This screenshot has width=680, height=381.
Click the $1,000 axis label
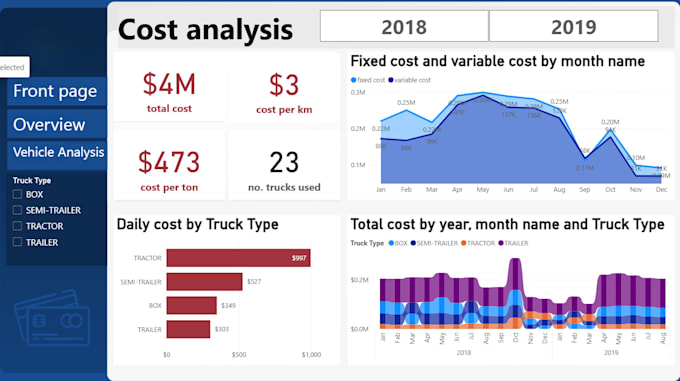point(311,355)
